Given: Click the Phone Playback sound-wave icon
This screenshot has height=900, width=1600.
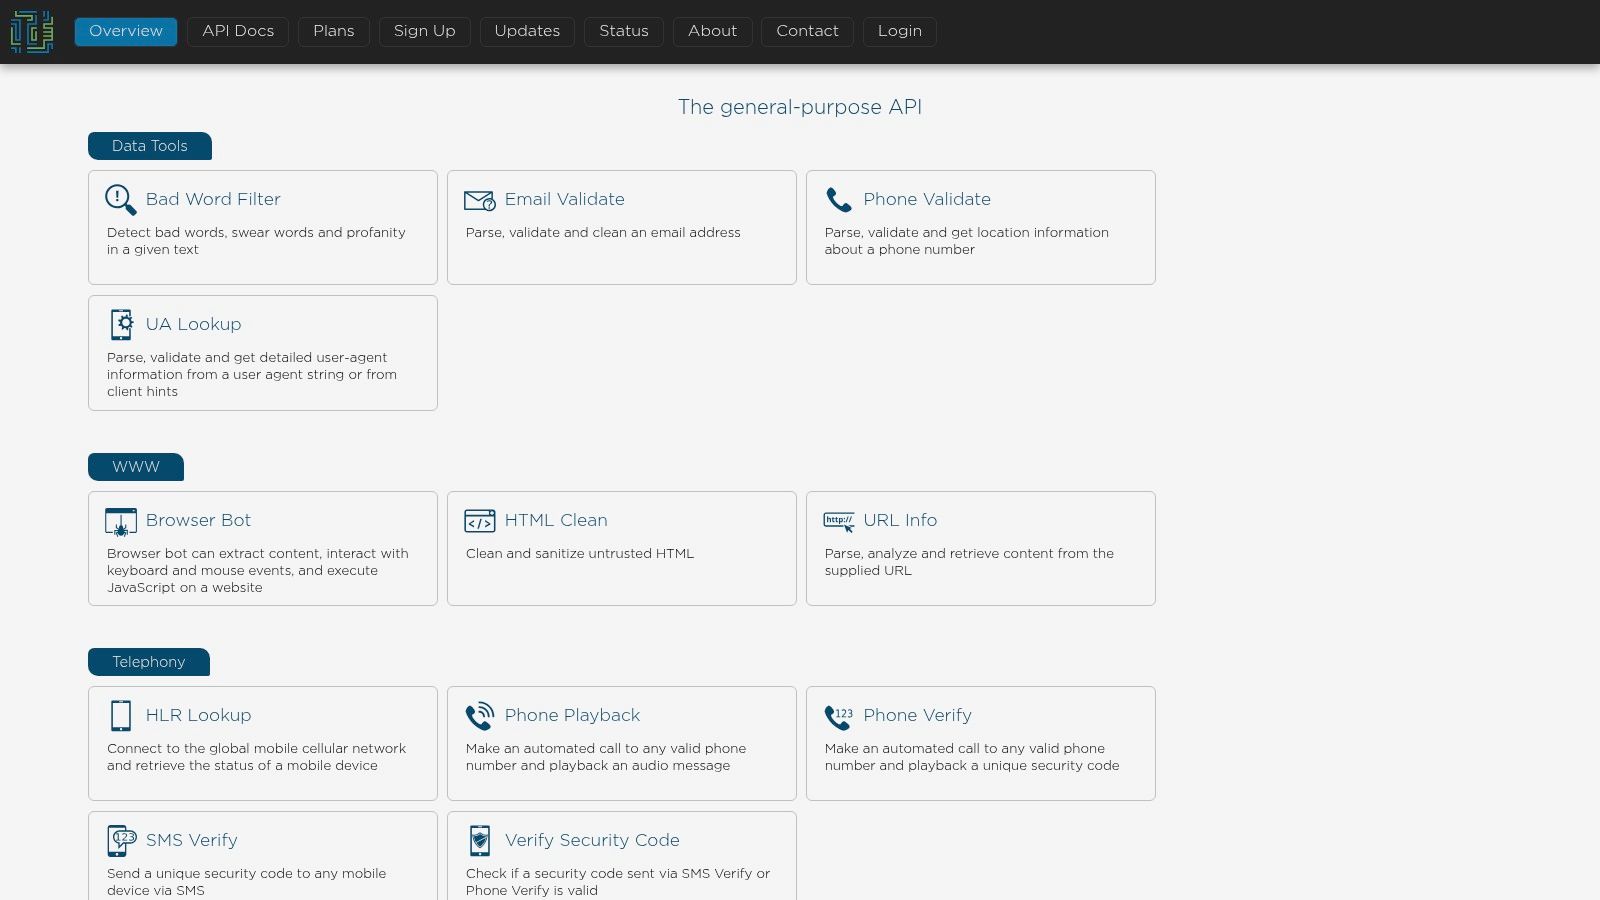Looking at the screenshot, I should tap(479, 716).
